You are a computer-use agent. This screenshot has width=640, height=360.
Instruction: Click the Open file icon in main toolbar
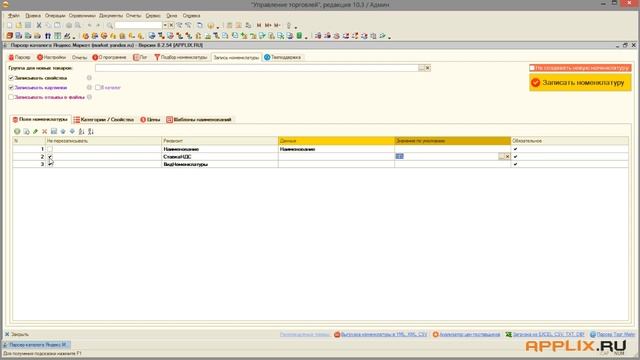[x=19, y=25]
